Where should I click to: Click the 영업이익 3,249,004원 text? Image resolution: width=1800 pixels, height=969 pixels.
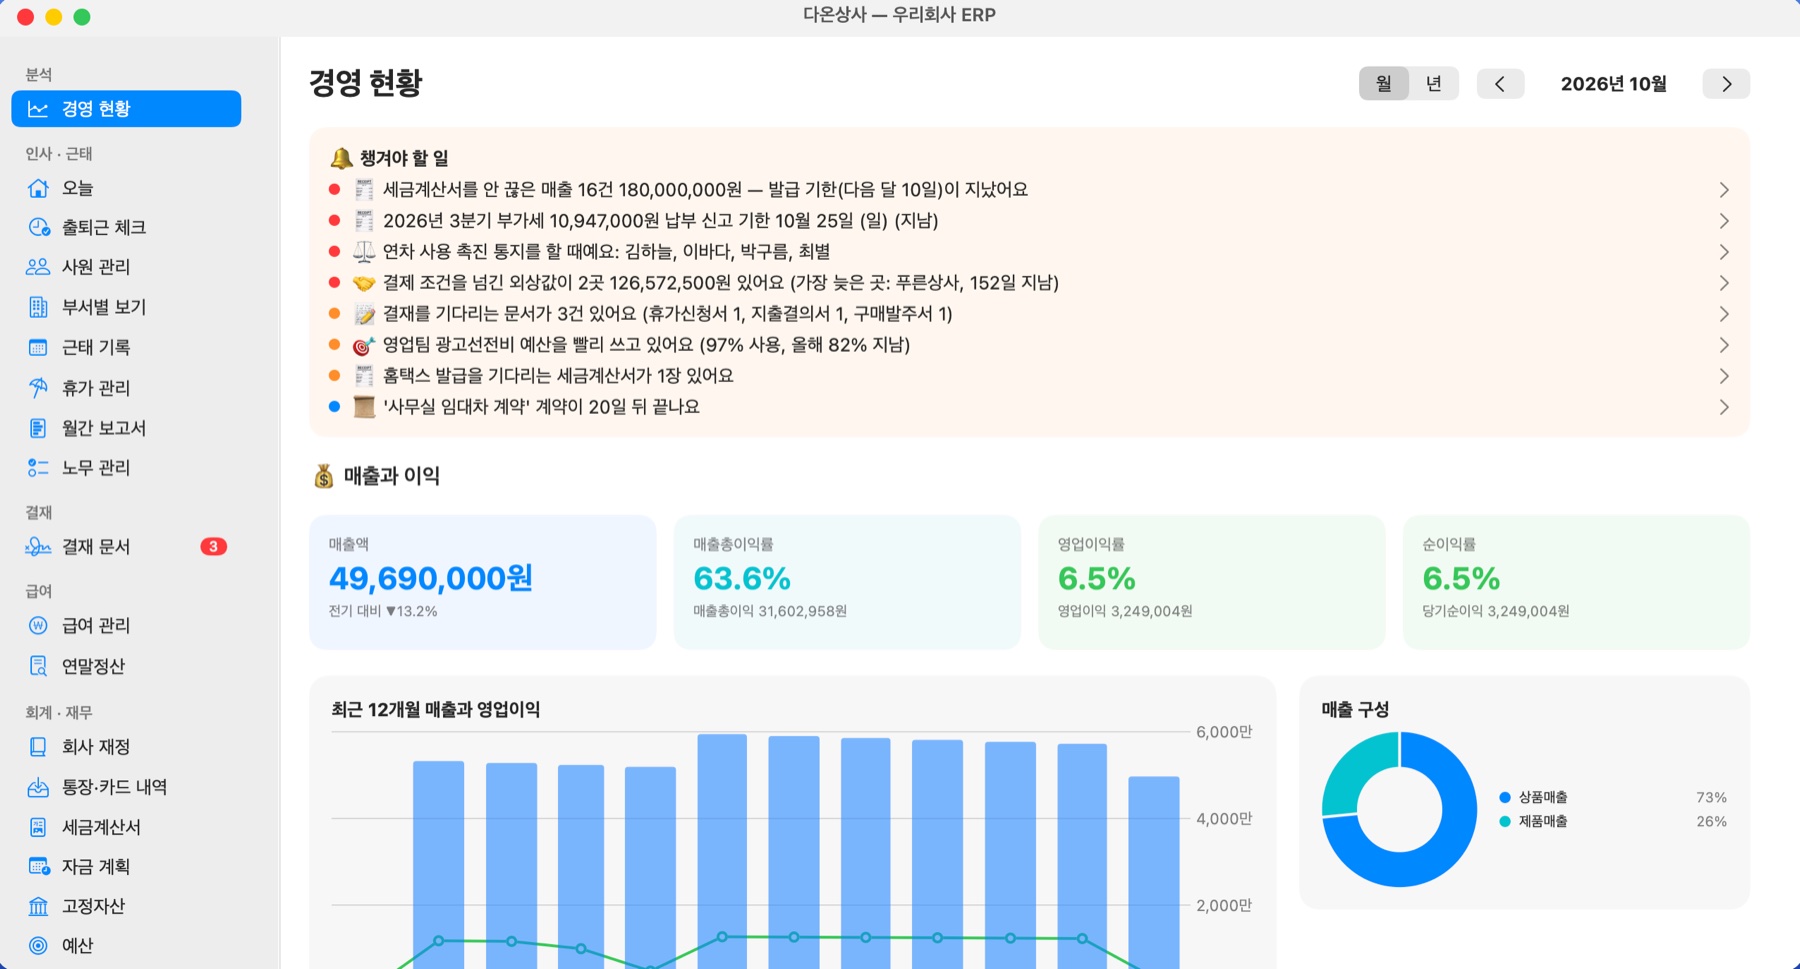(1125, 611)
